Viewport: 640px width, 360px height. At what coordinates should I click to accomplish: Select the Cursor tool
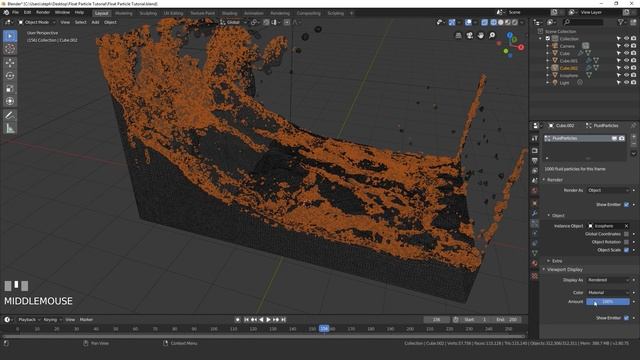tap(10, 49)
